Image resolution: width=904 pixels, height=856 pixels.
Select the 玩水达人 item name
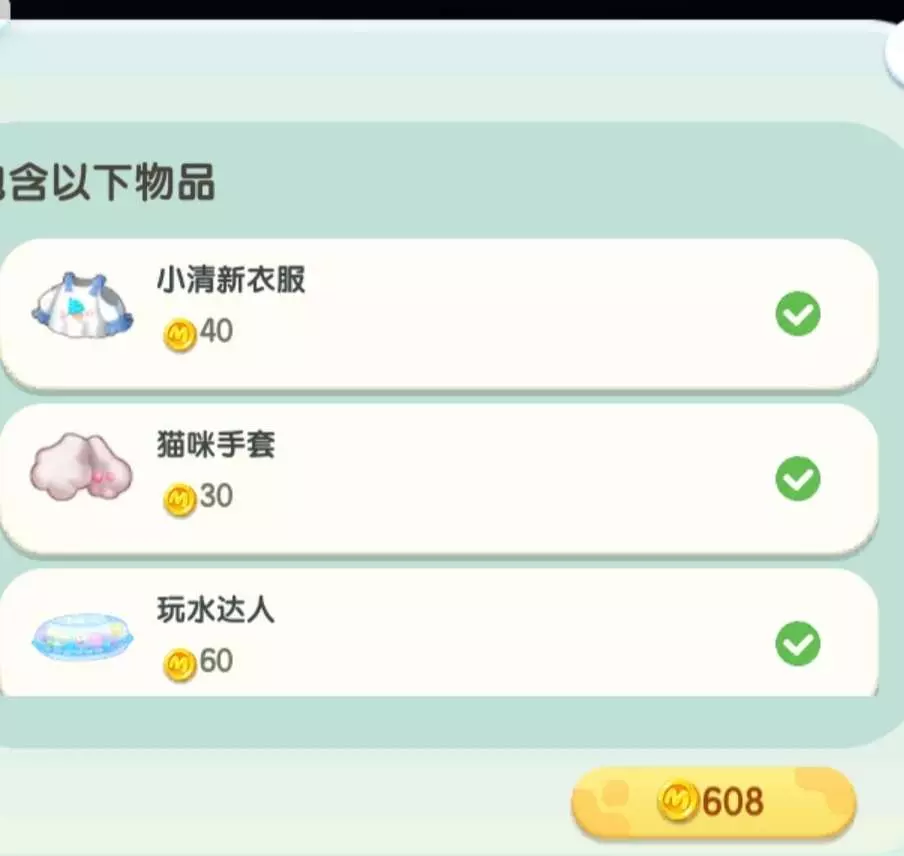click(x=216, y=609)
